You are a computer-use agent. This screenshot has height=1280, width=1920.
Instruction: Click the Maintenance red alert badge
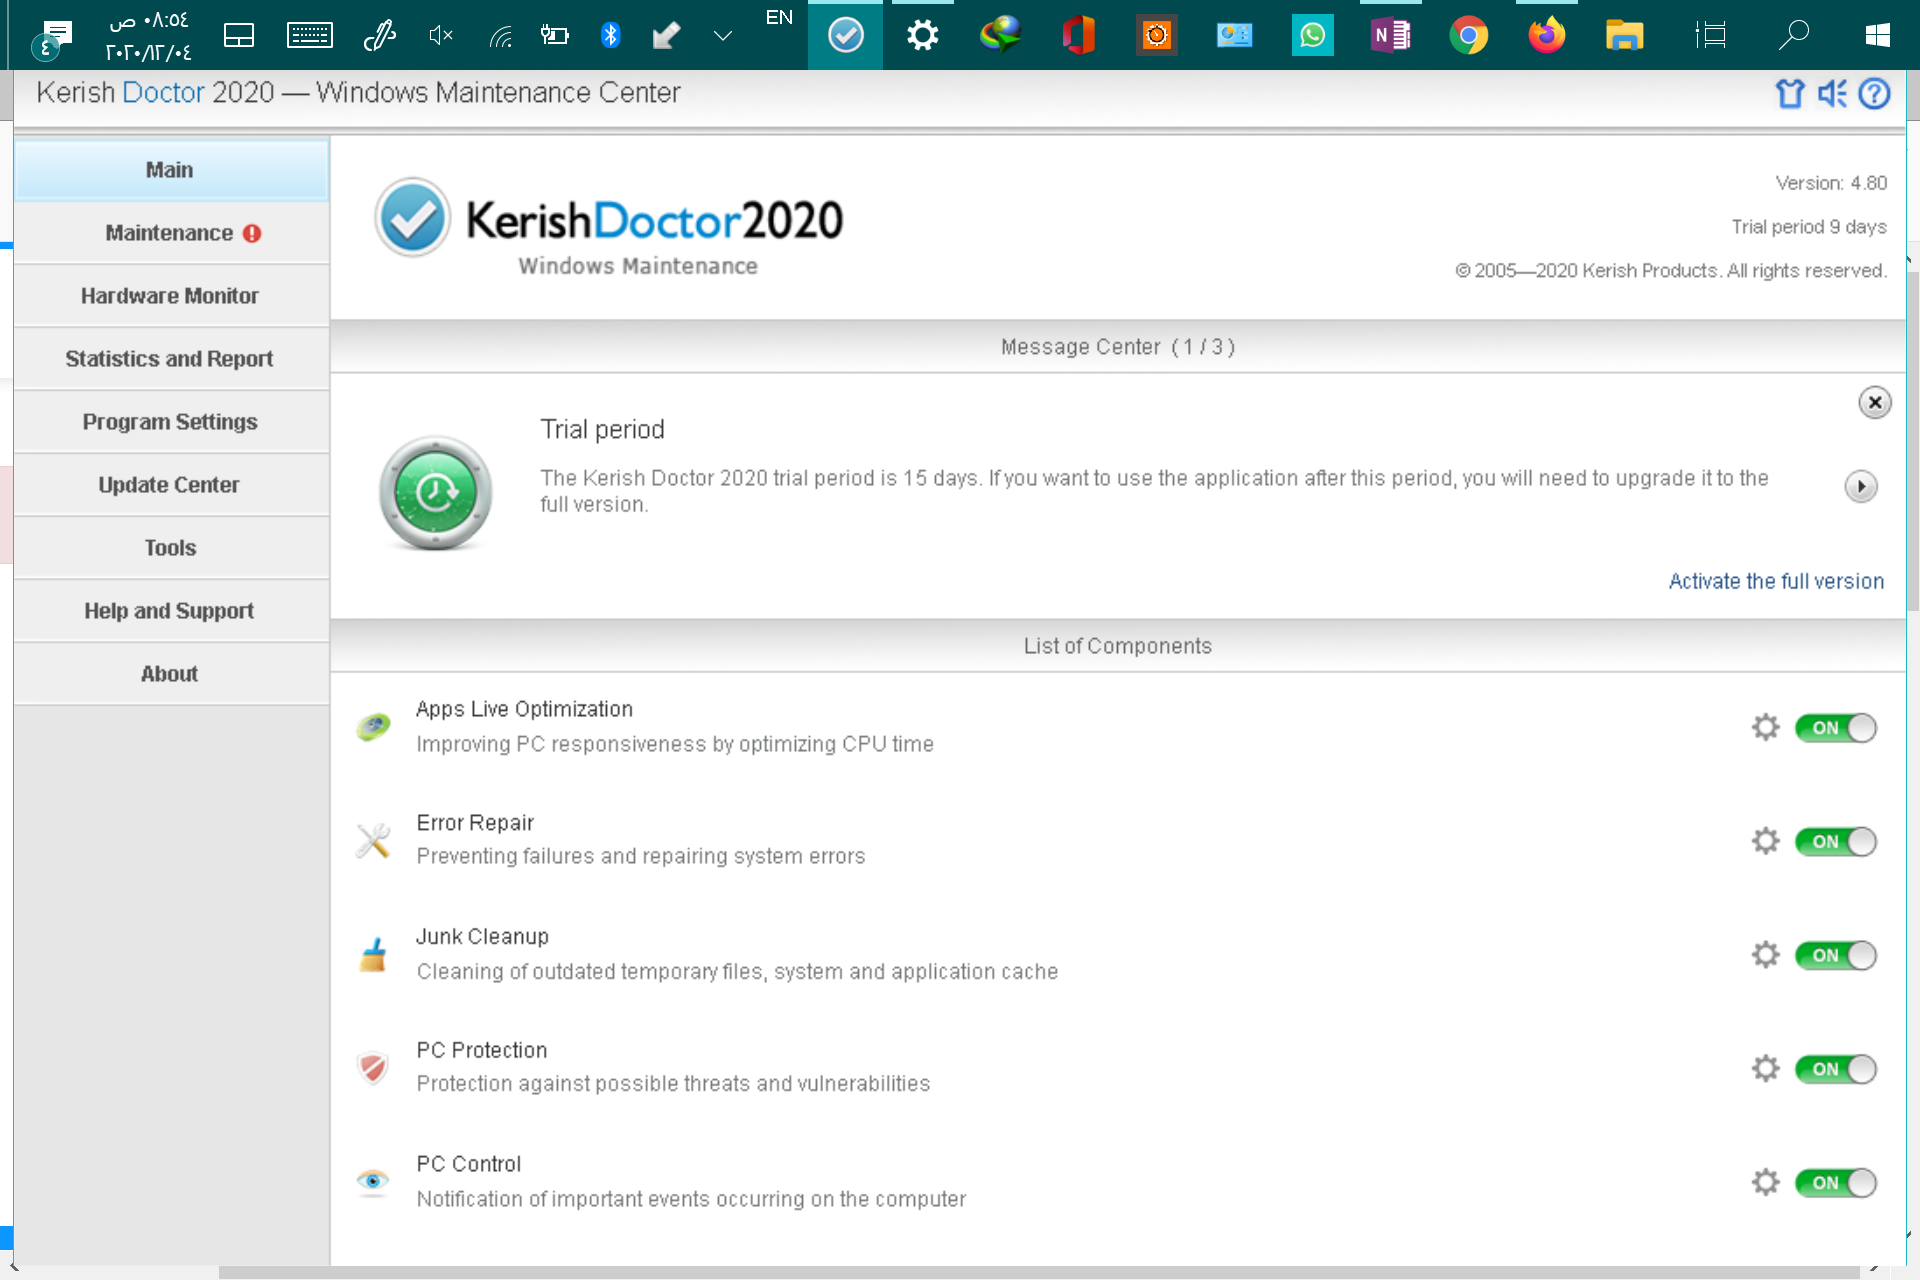(x=252, y=233)
